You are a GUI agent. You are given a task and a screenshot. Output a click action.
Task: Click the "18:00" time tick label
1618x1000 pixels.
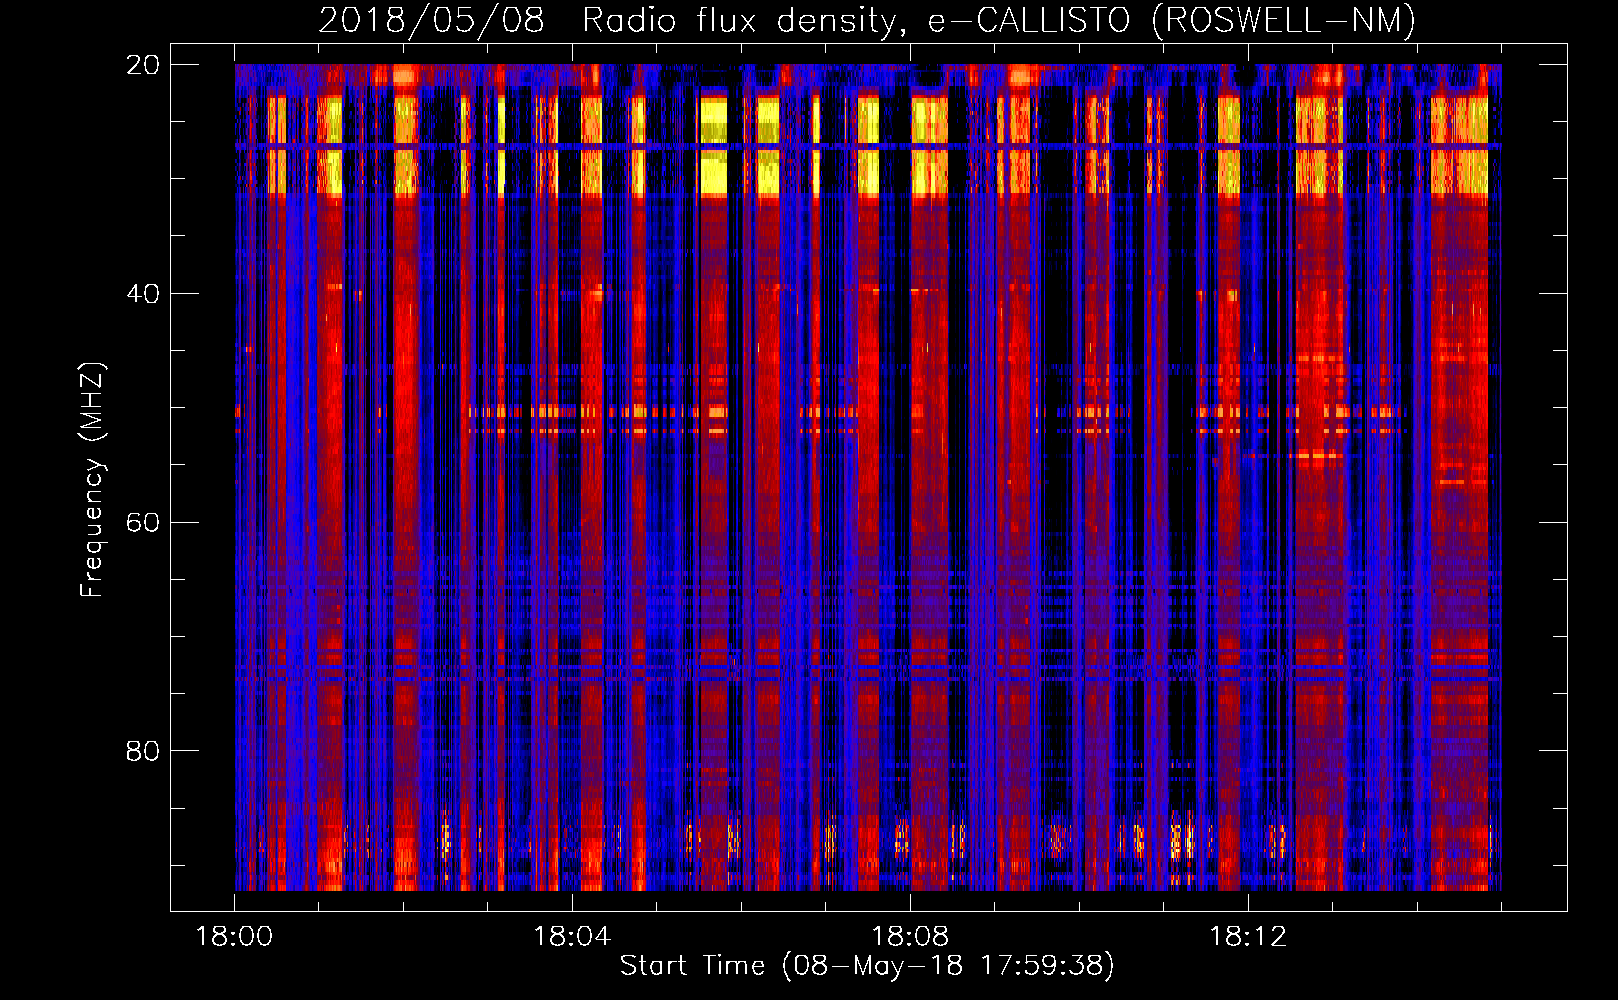click(x=234, y=936)
